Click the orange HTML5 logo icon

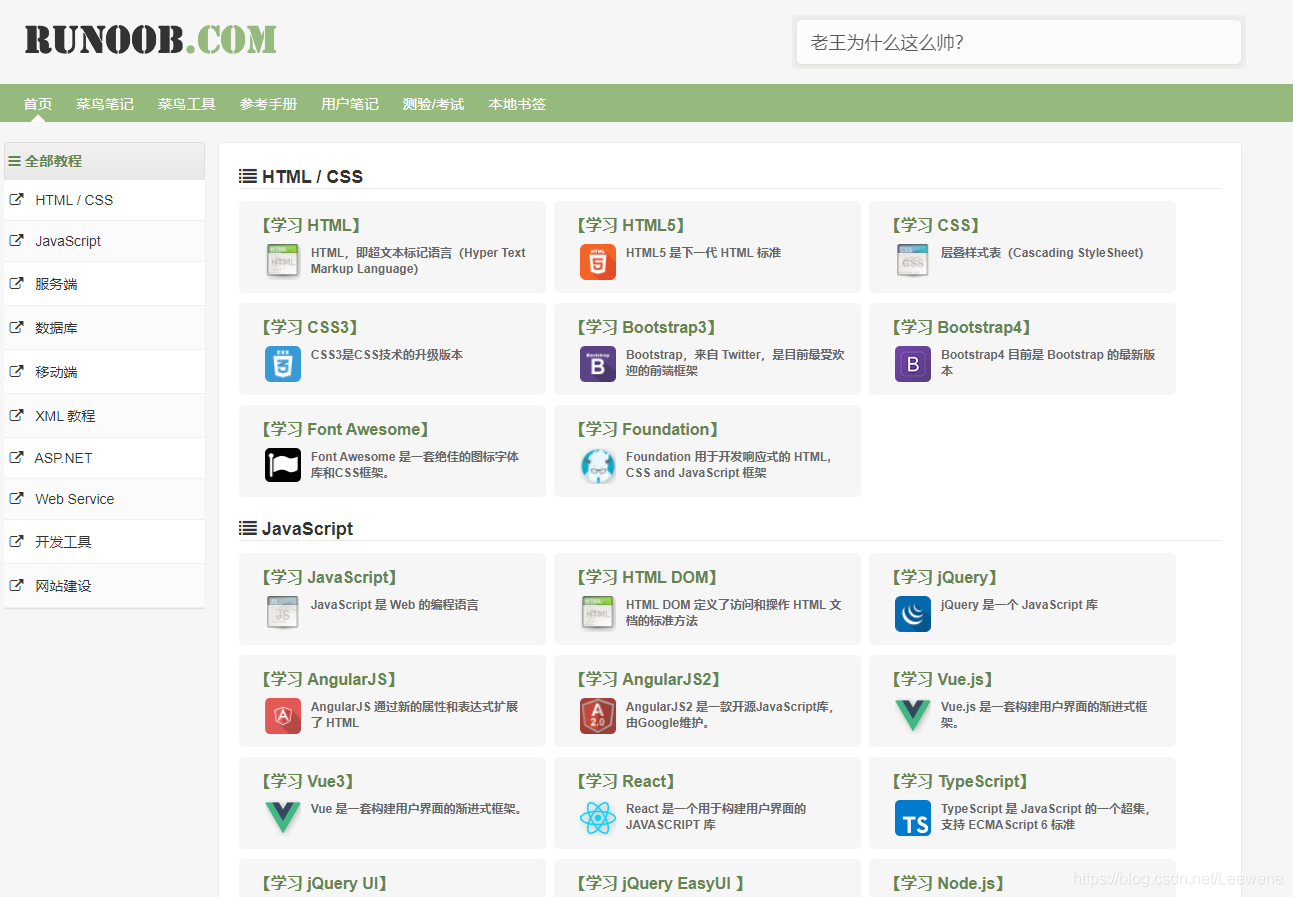tap(598, 262)
